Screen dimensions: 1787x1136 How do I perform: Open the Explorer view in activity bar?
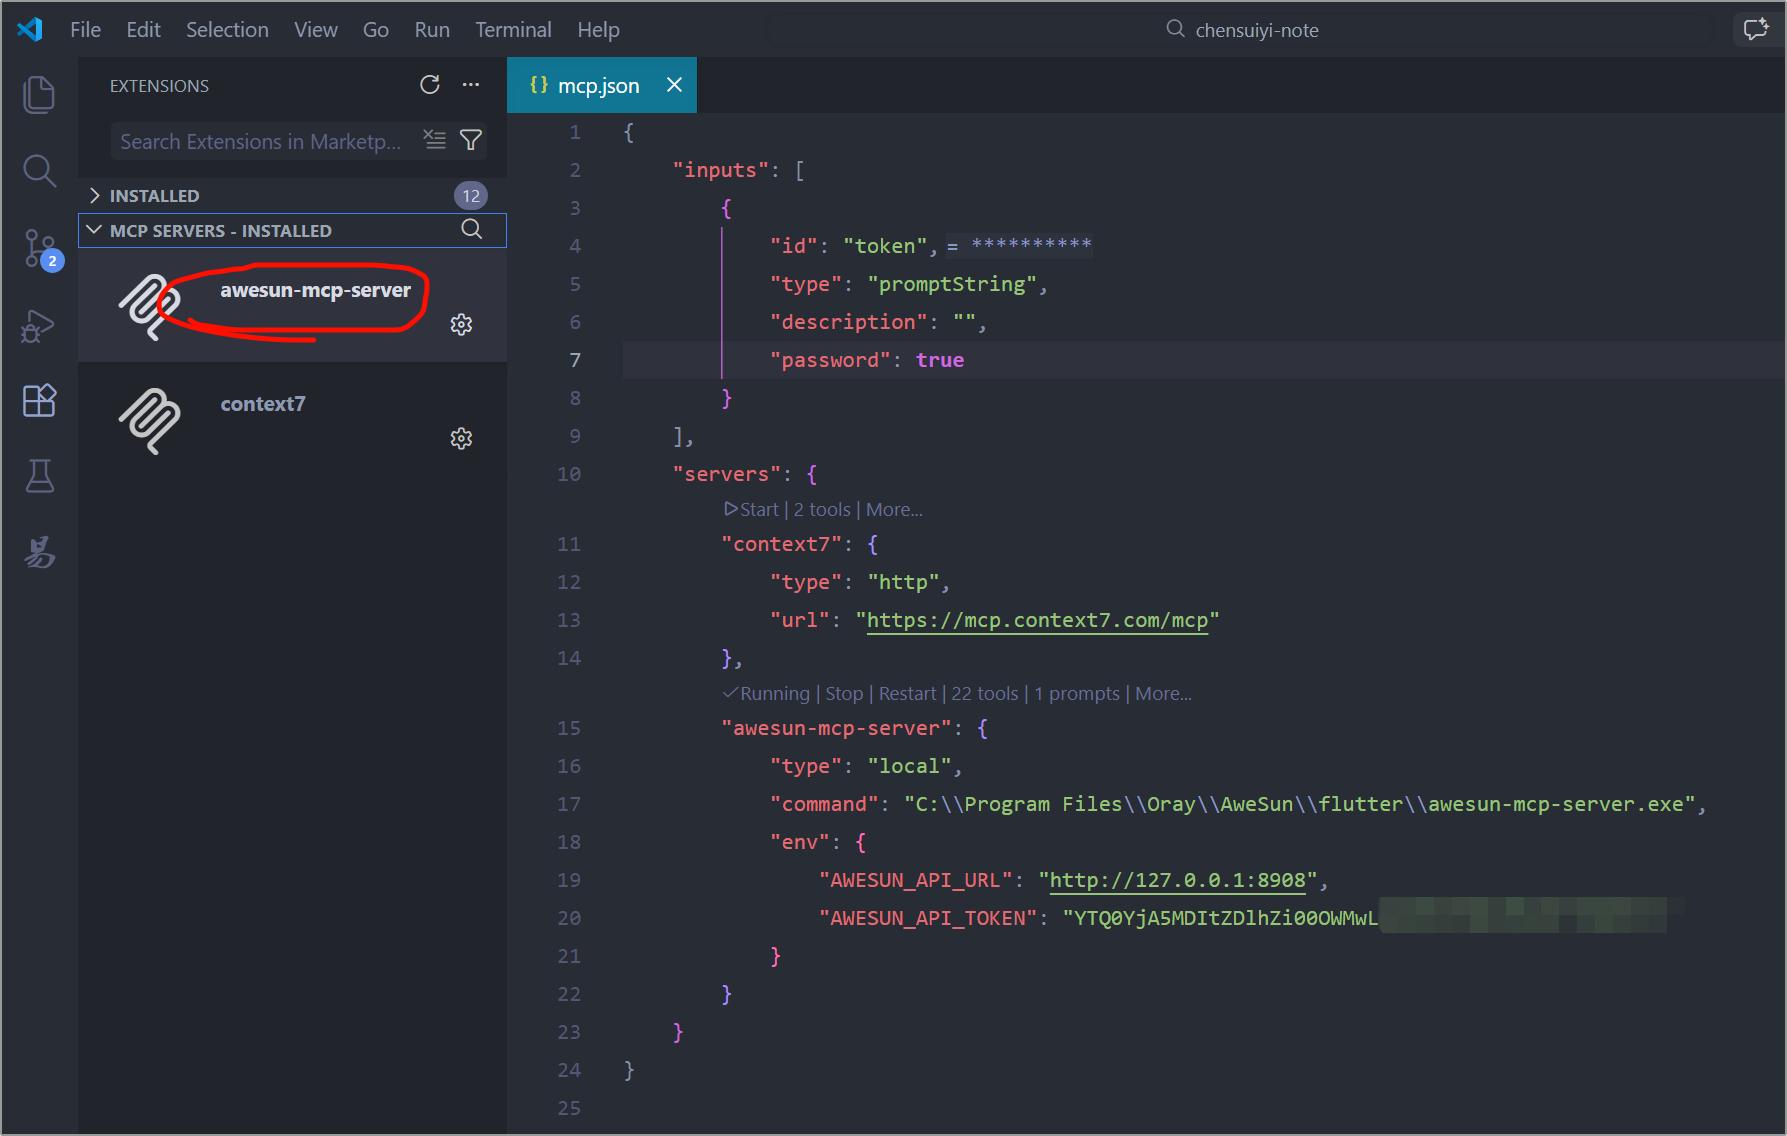pyautogui.click(x=39, y=94)
